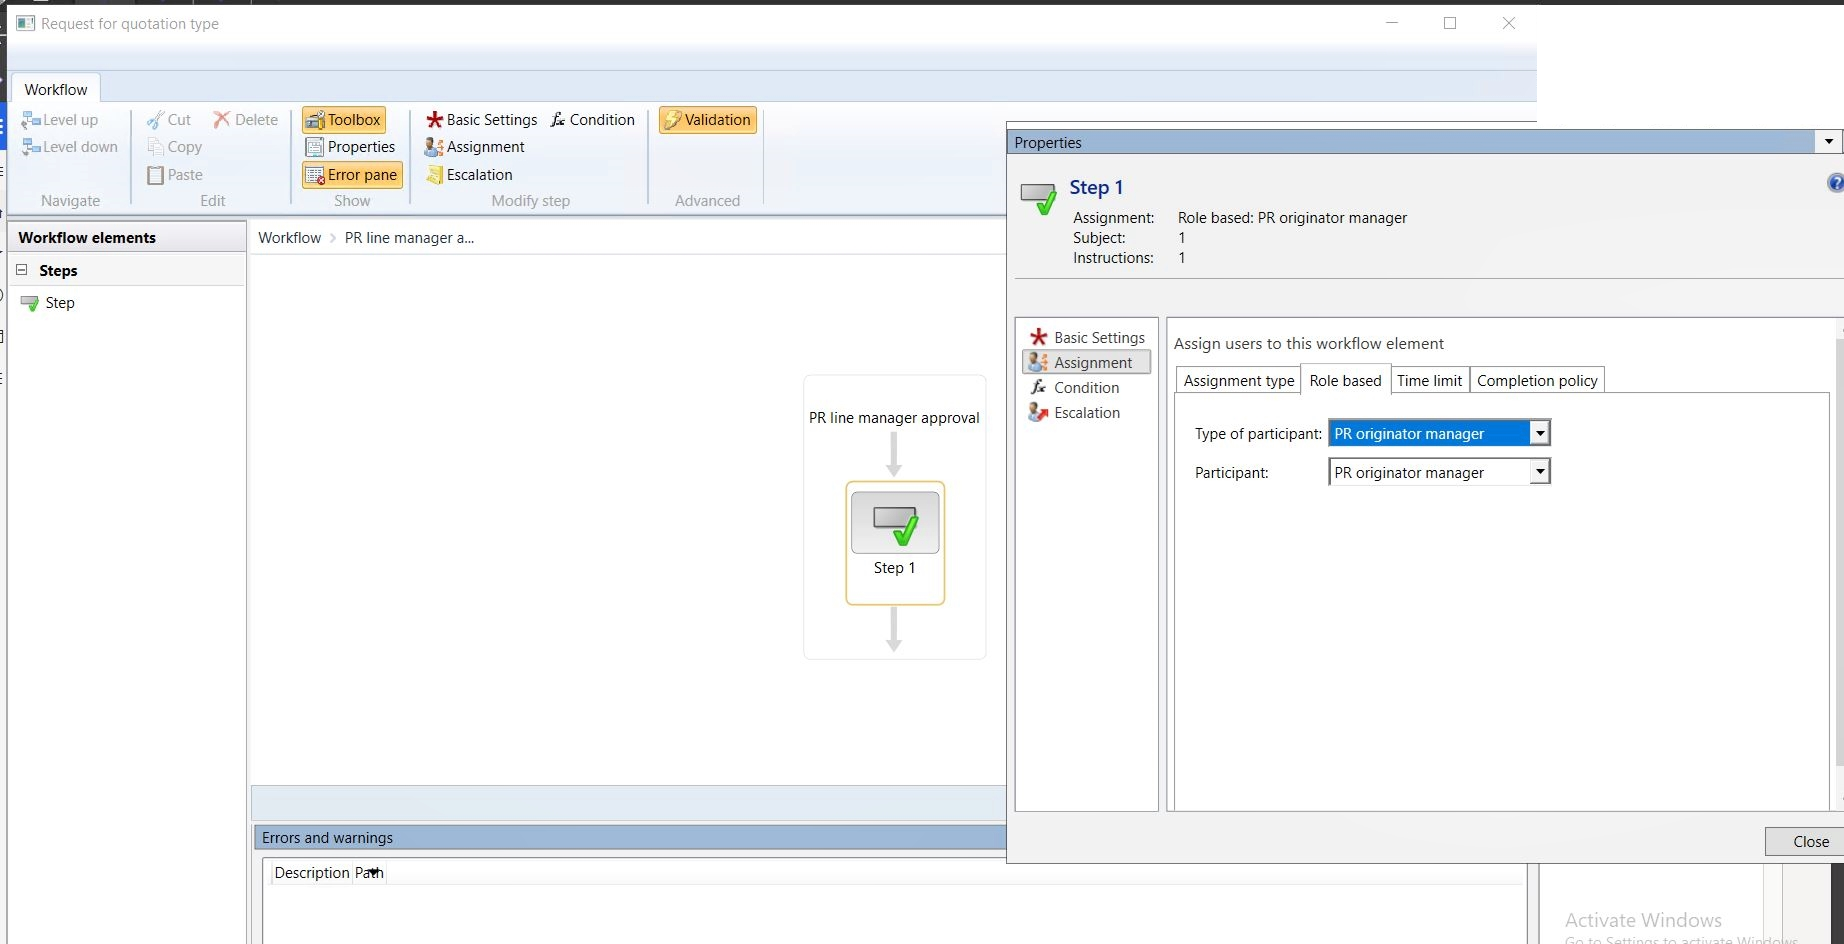
Task: Open the help icon in Properties
Action: tap(1835, 183)
